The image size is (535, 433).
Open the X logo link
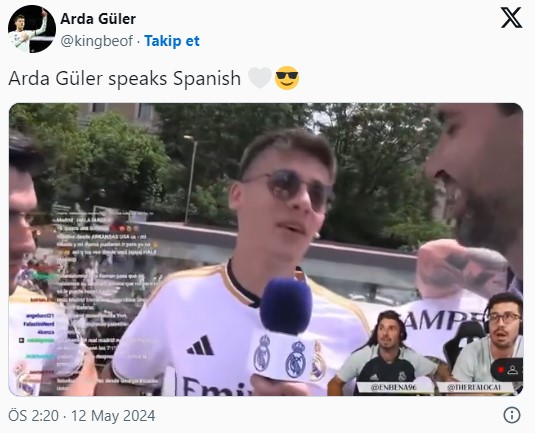click(x=511, y=18)
